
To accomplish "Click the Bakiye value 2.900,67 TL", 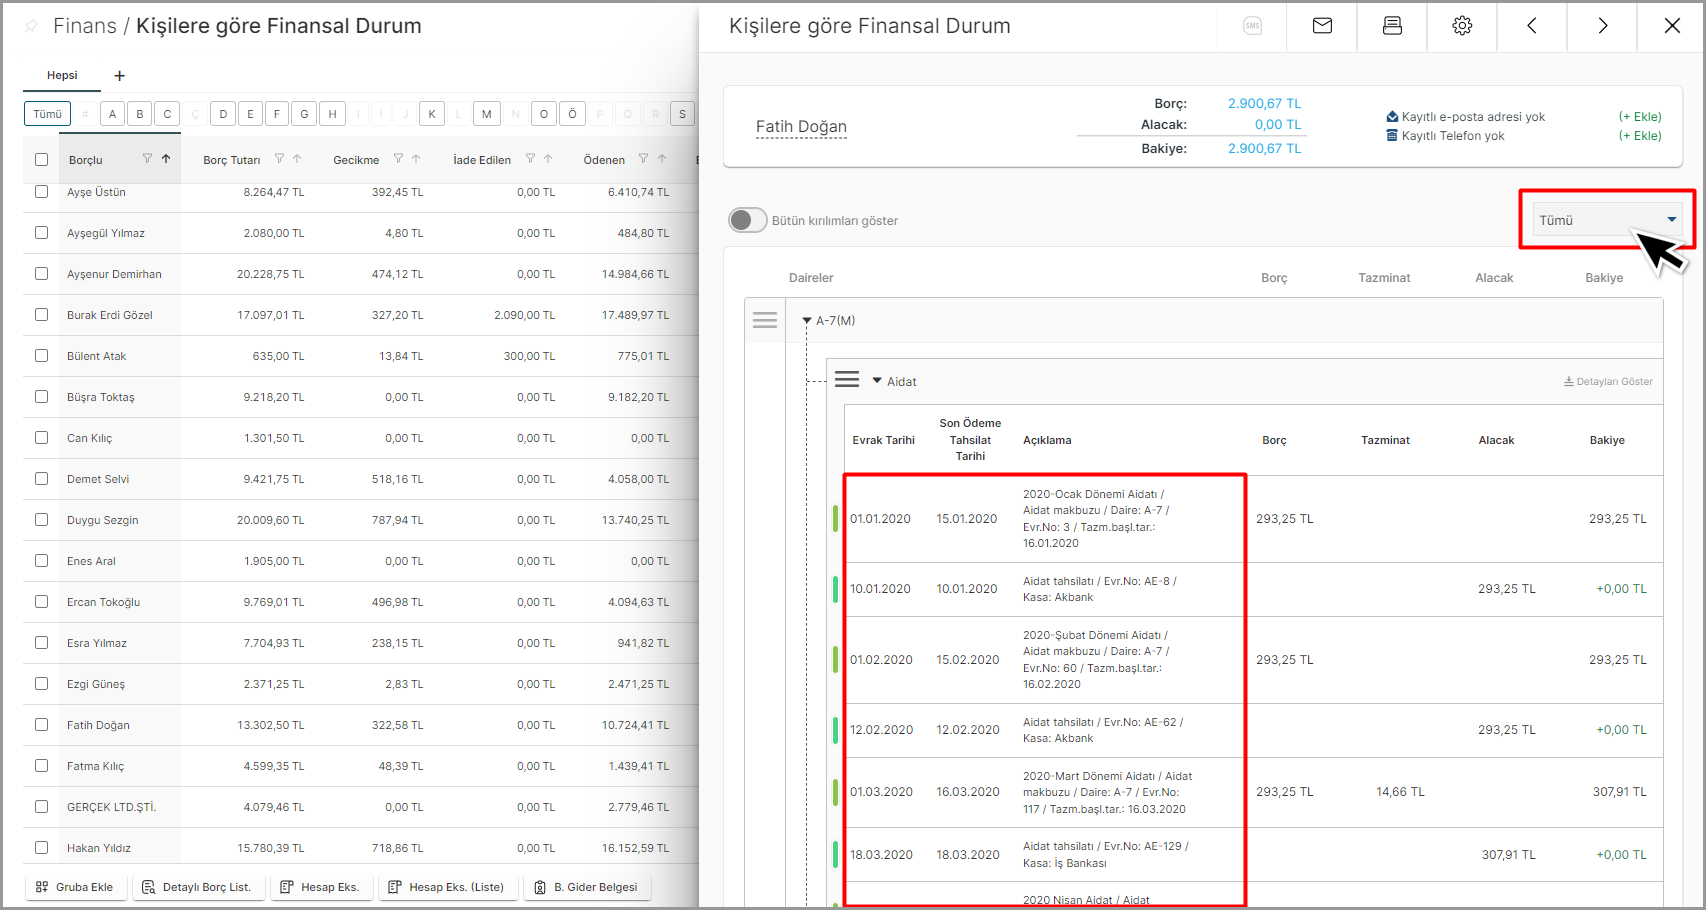I will pyautogui.click(x=1264, y=148).
